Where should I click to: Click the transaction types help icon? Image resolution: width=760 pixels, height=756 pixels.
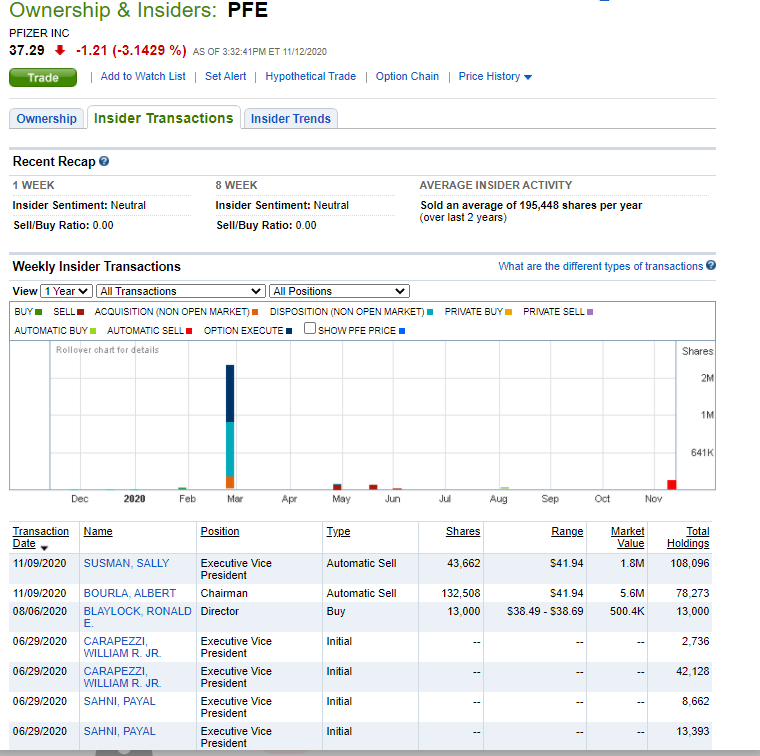tap(711, 265)
